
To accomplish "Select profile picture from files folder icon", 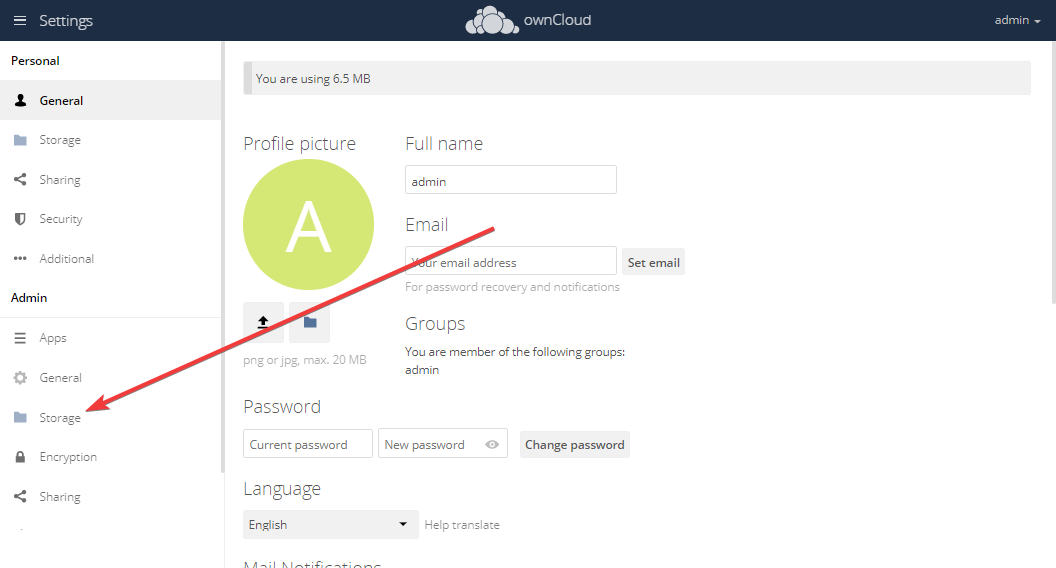I will pyautogui.click(x=310, y=322).
